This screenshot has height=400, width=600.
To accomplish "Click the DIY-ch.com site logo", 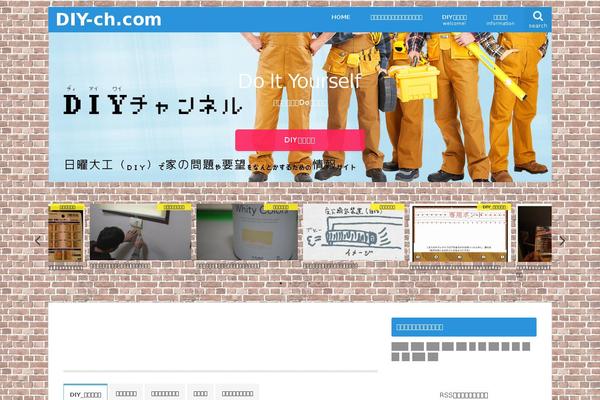I will [109, 20].
